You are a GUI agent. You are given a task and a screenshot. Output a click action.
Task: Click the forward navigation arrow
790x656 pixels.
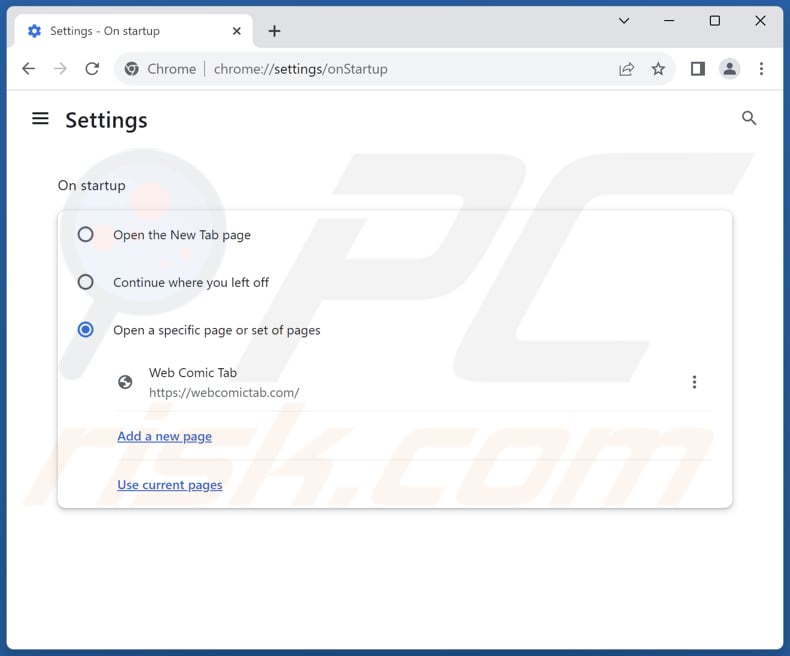60,69
